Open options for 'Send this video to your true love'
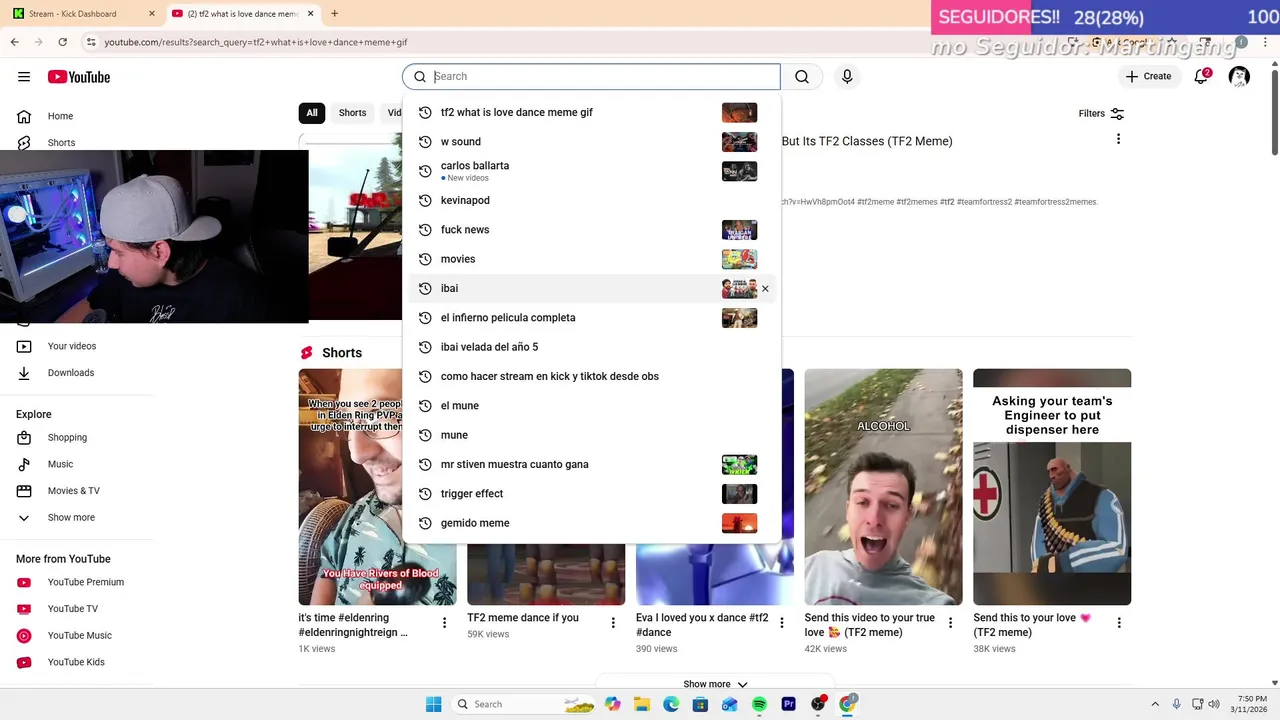1280x720 pixels. pyautogui.click(x=951, y=623)
